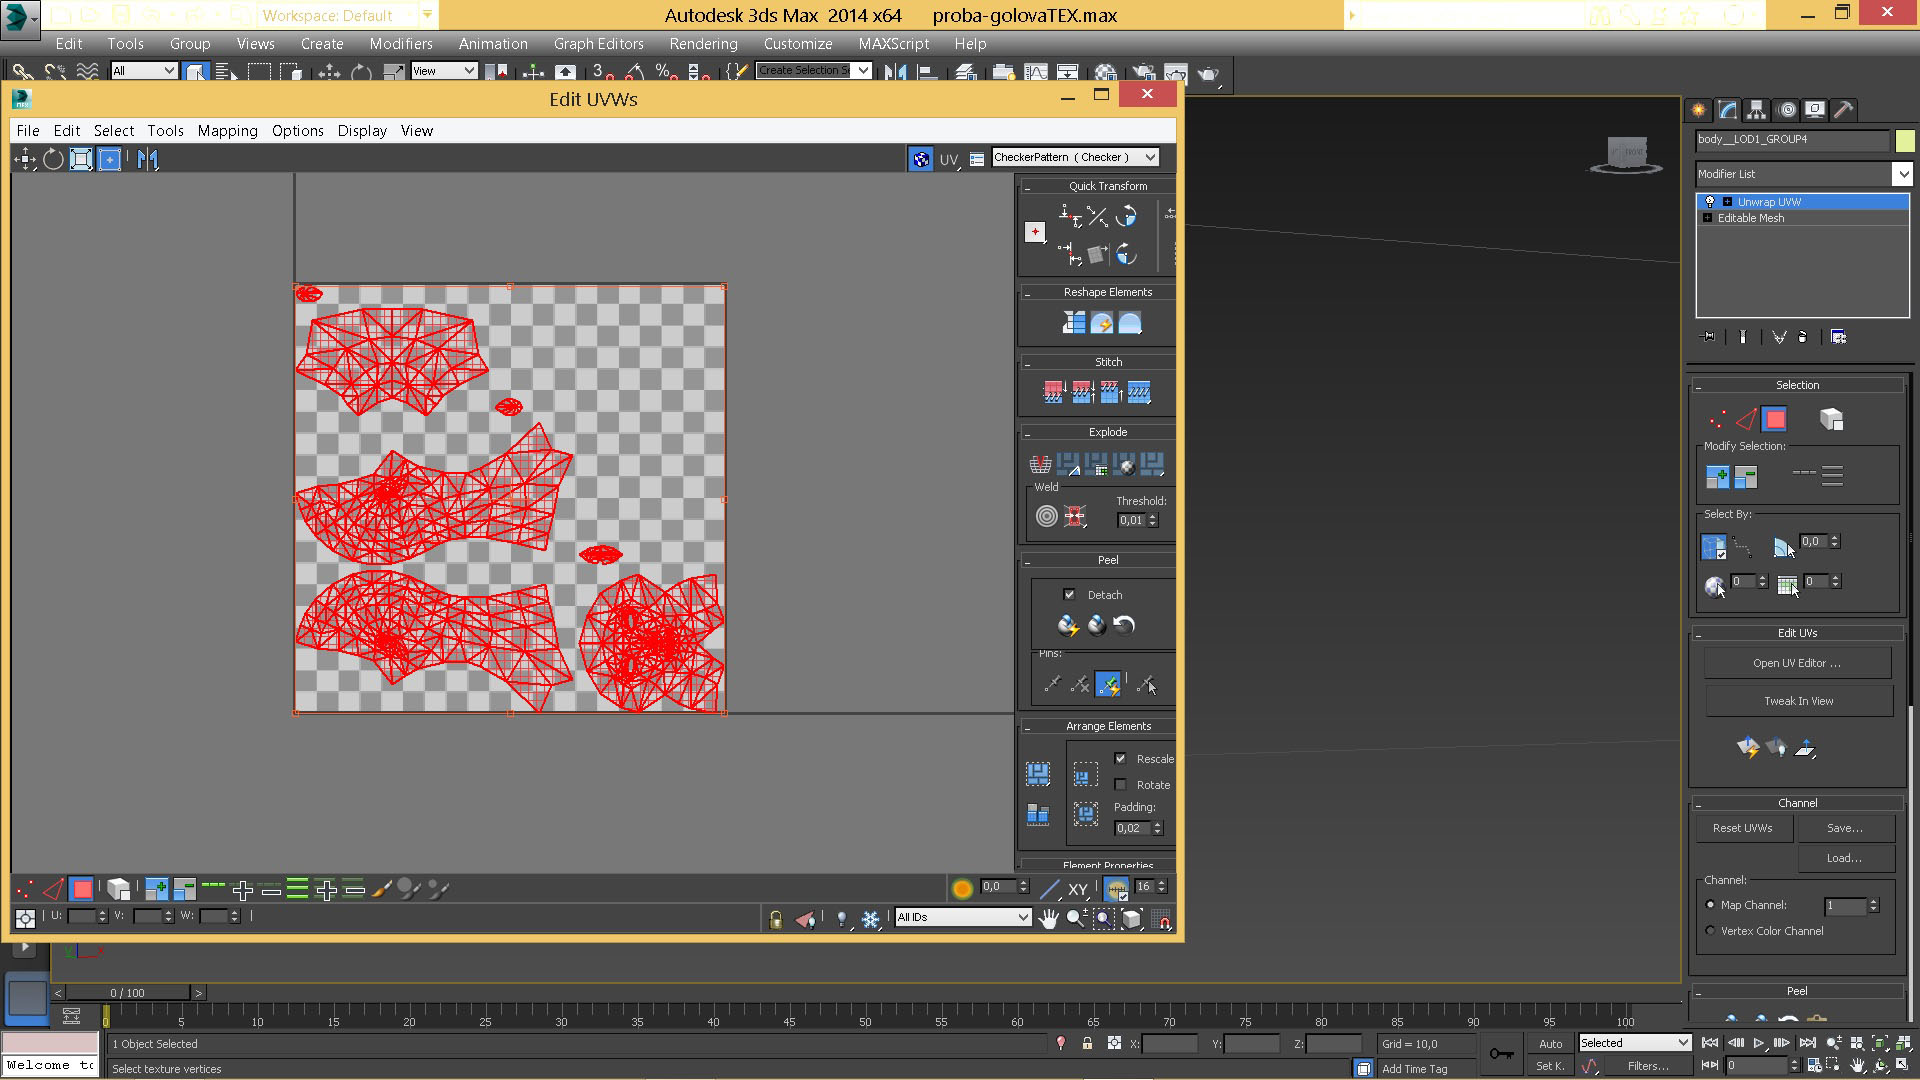Uncheck the Detach checkbox in Peel
Screen dimensions: 1920x1080
click(x=1070, y=595)
